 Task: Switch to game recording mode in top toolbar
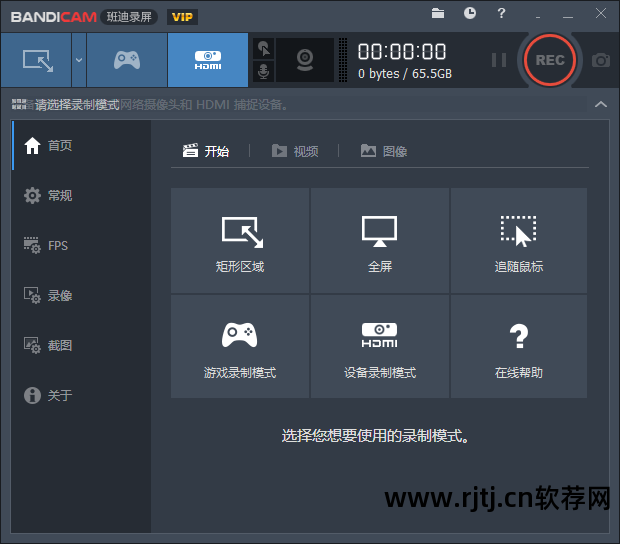[127, 60]
